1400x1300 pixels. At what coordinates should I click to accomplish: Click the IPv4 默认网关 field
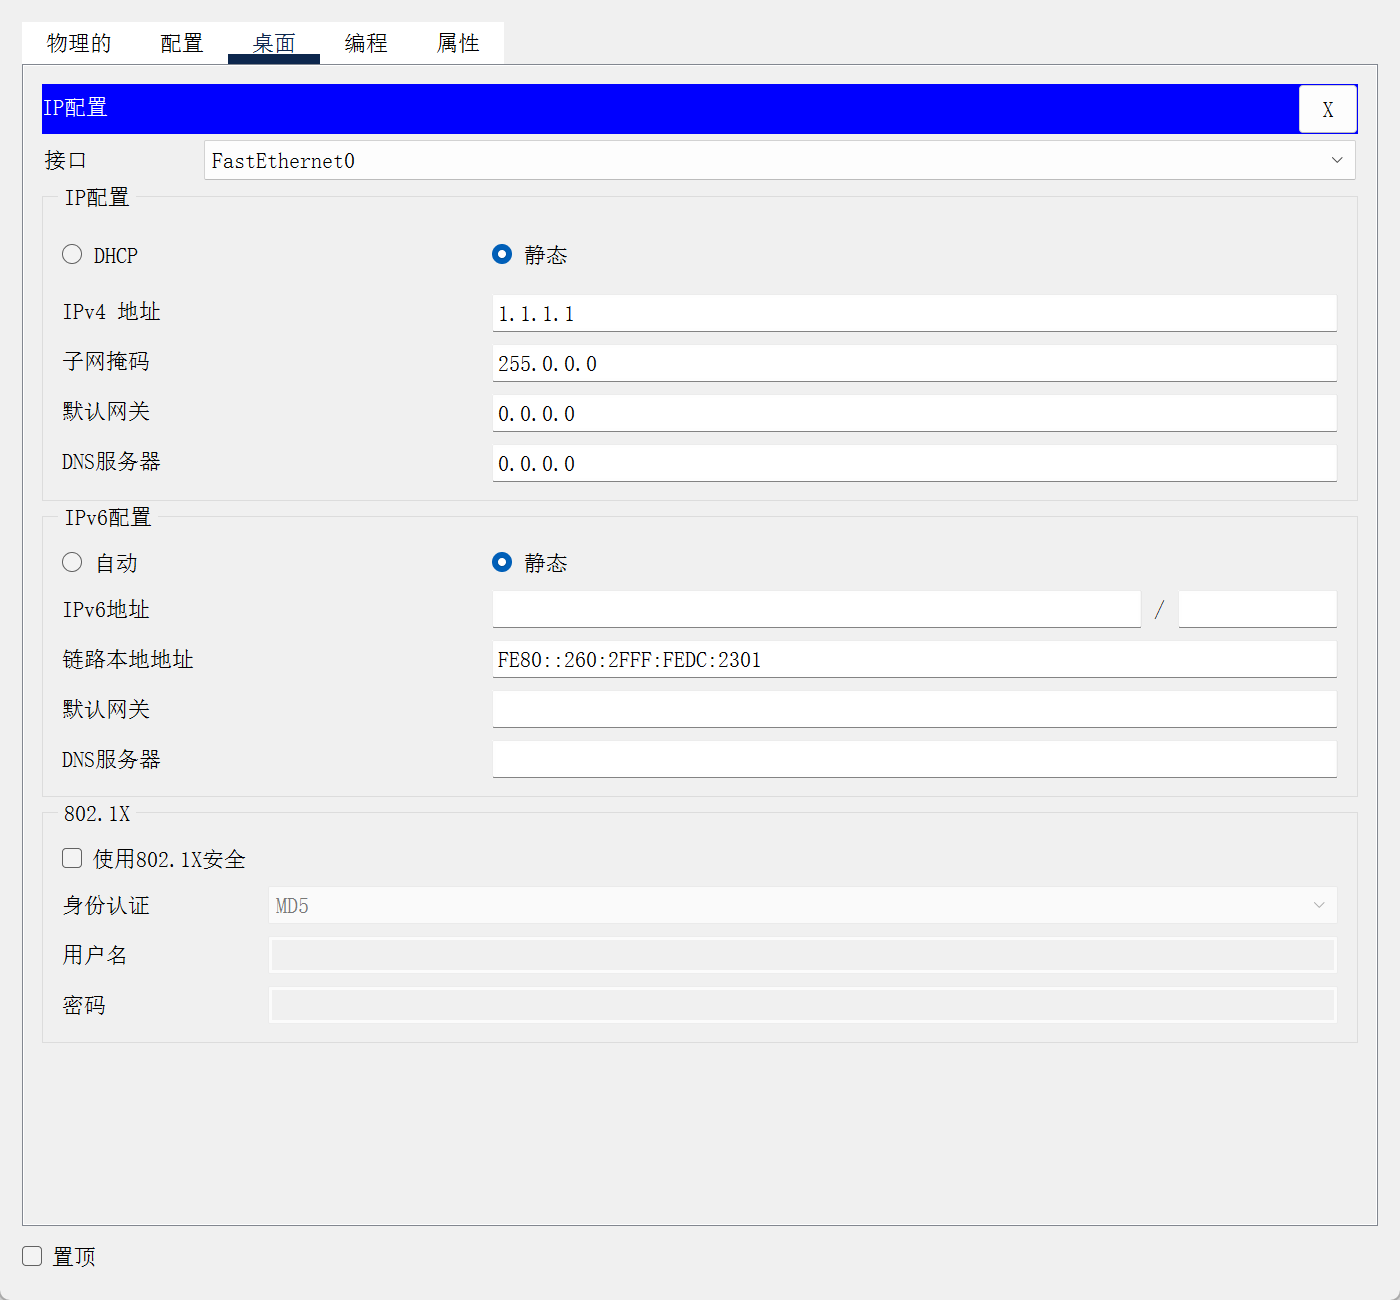tap(914, 413)
